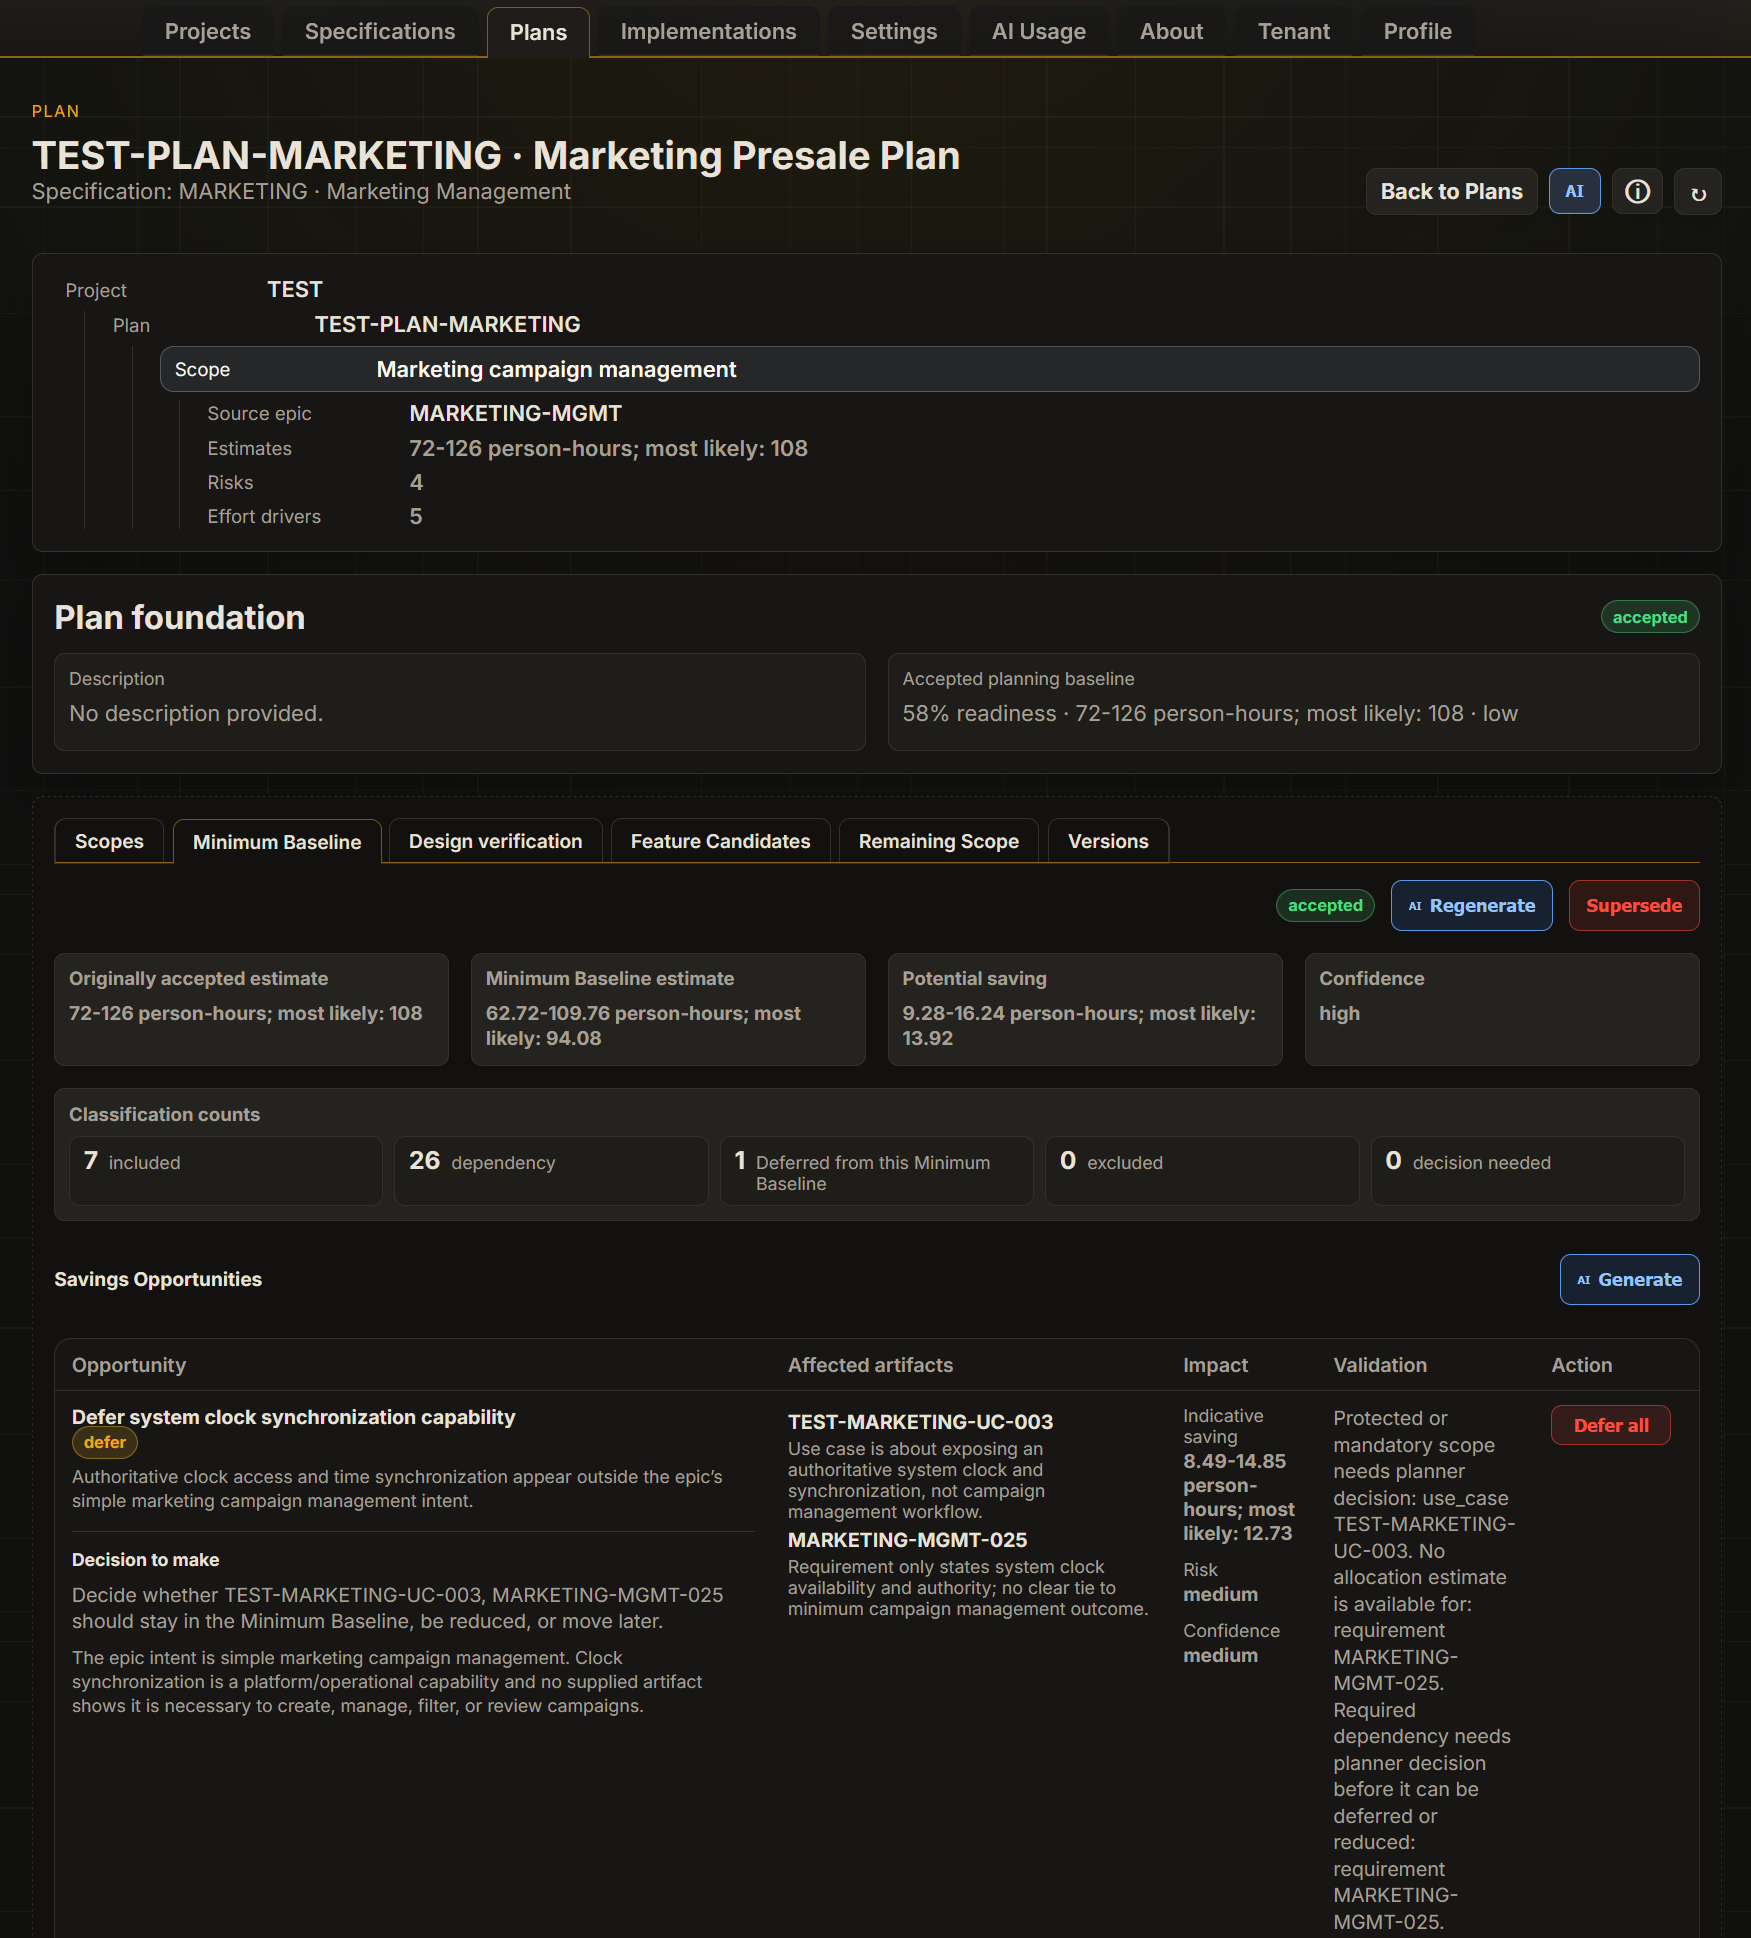
Task: Select the Marketing campaign management scope row
Action: pyautogui.click(x=929, y=369)
